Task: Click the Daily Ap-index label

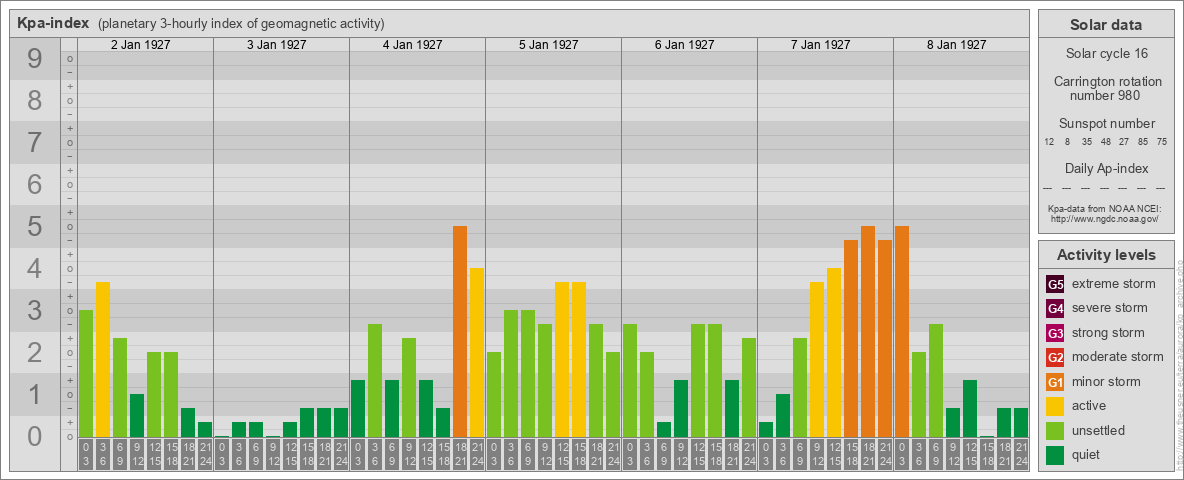Action: point(1105,168)
